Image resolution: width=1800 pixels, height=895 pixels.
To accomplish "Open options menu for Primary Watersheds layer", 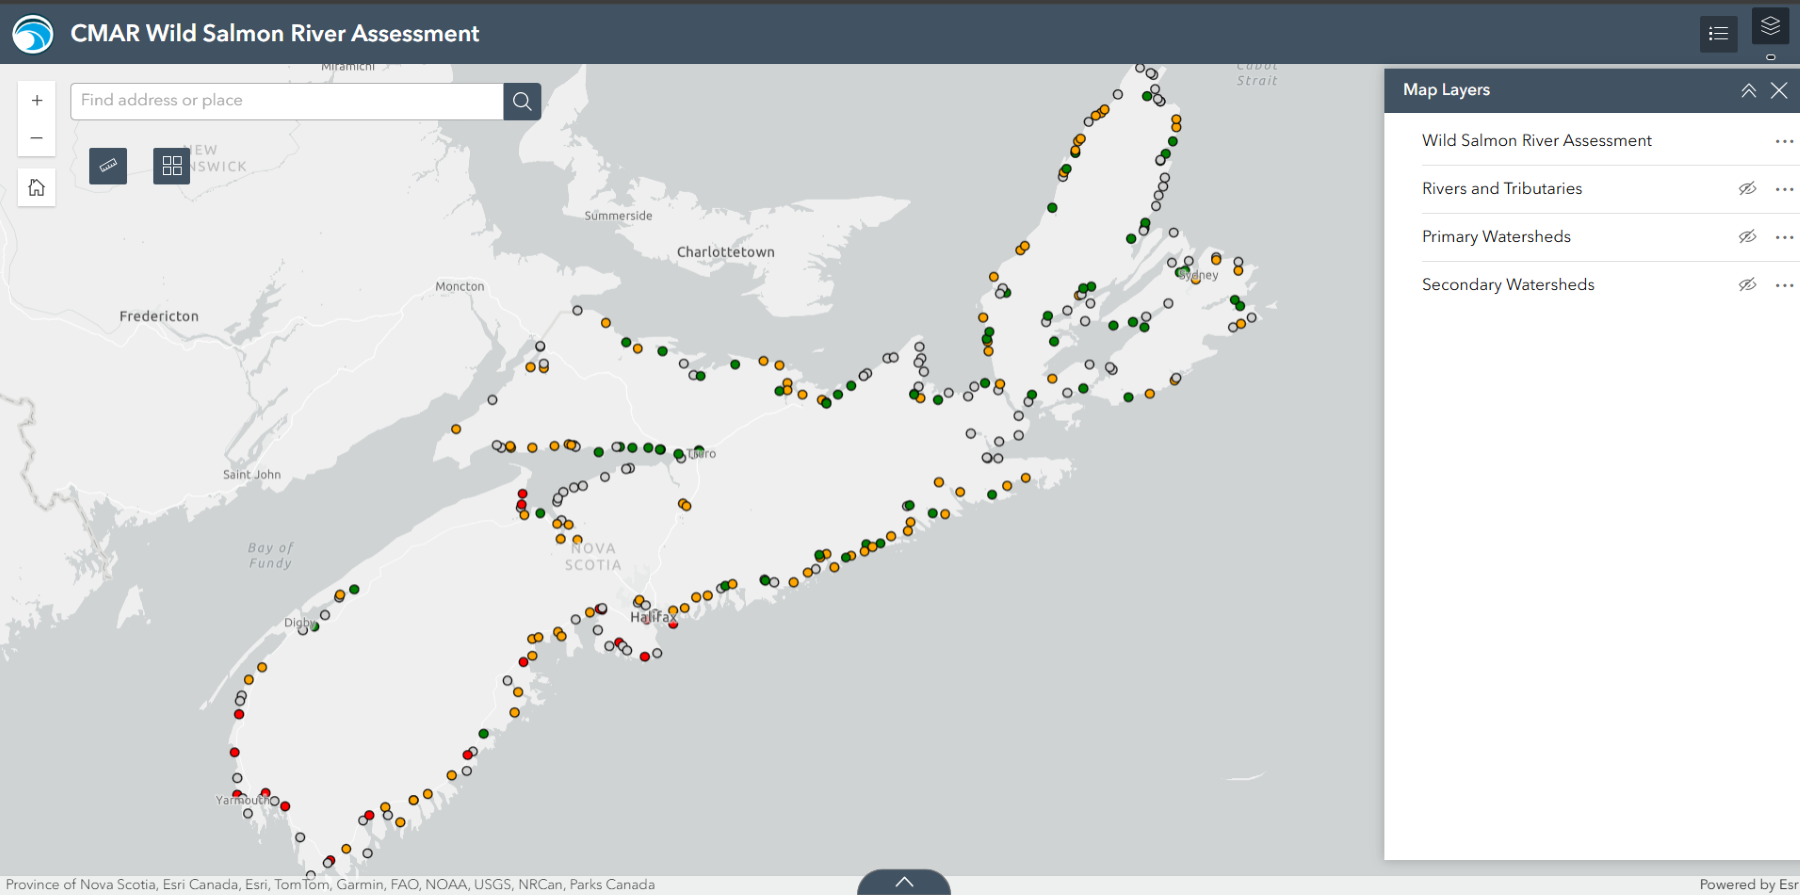I will pyautogui.click(x=1784, y=237).
